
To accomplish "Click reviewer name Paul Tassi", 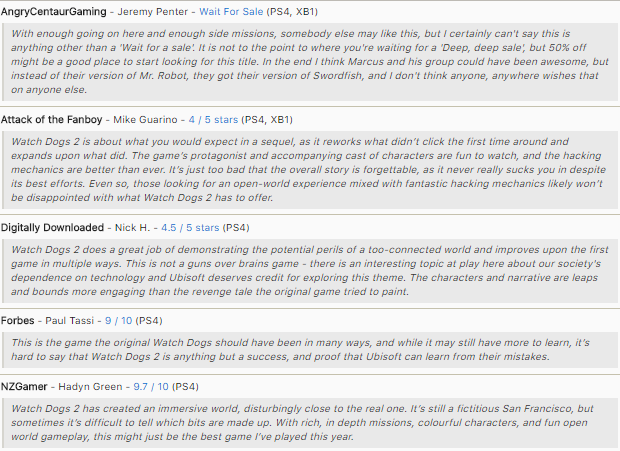I will [70, 320].
